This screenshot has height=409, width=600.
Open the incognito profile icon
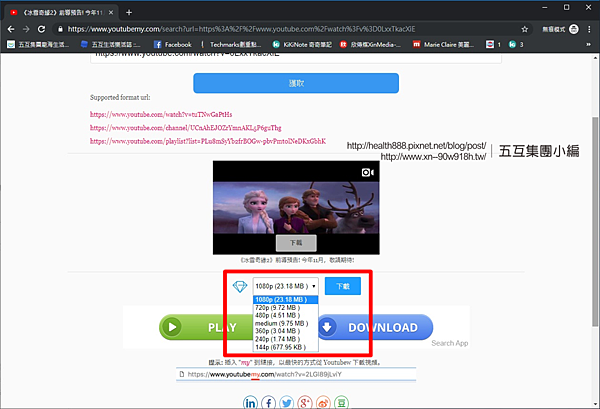[x=574, y=29]
